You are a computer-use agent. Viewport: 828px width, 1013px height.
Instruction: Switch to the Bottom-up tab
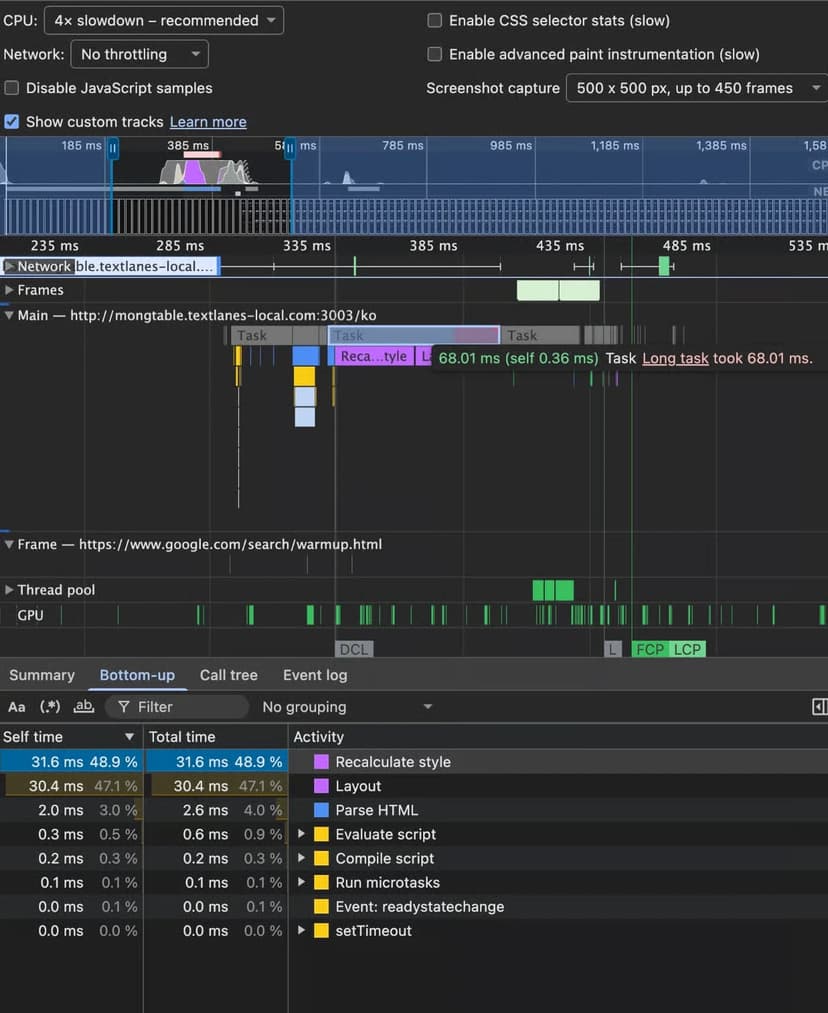click(137, 675)
